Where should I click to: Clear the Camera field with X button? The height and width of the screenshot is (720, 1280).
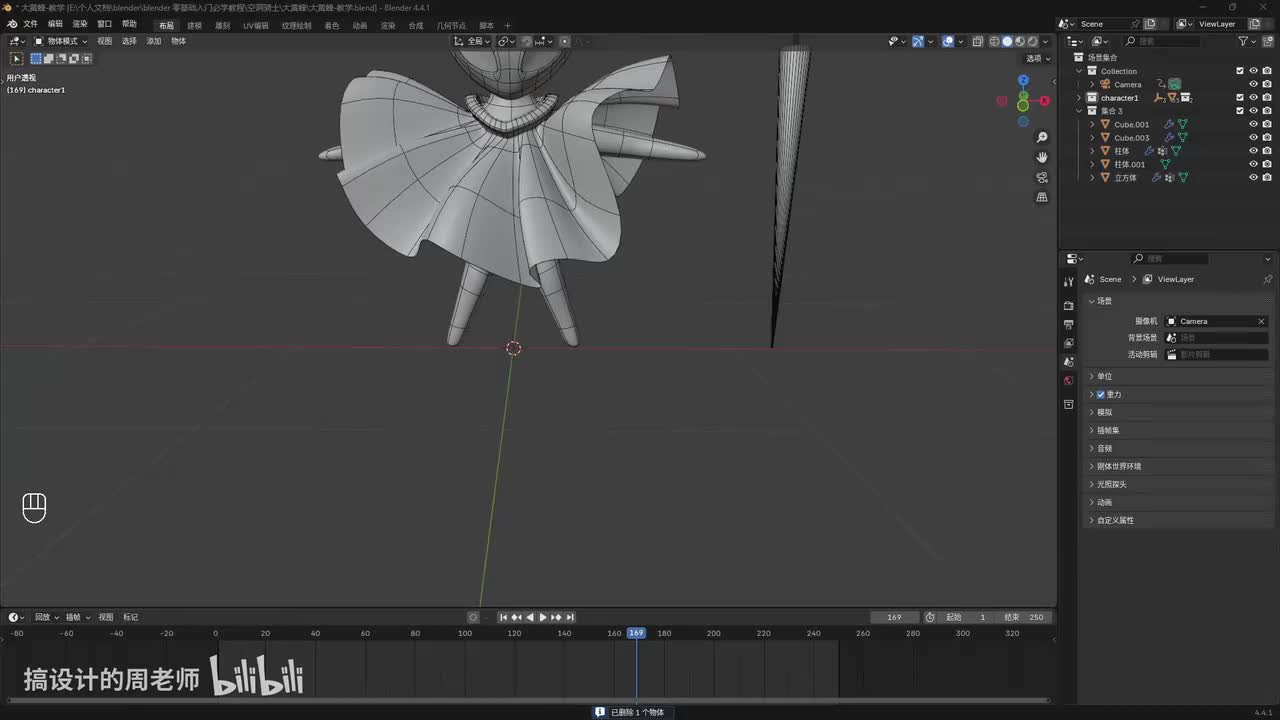1261,321
